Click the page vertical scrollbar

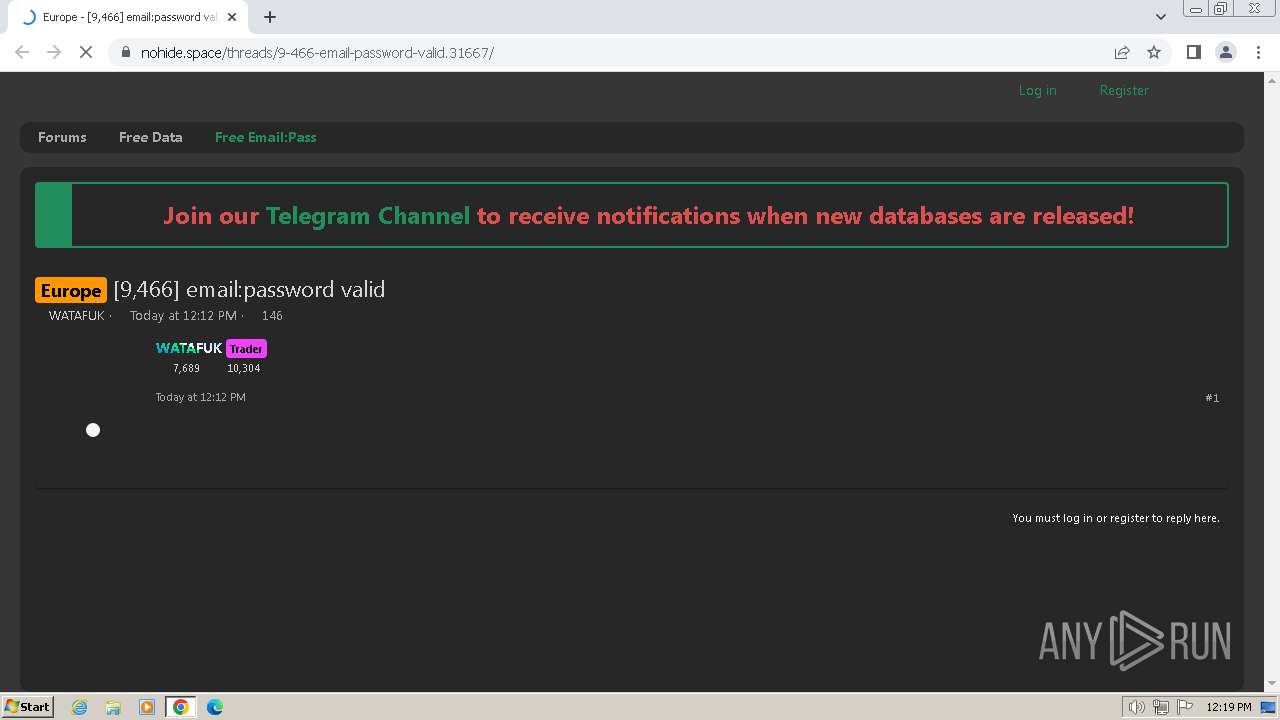(1272, 380)
